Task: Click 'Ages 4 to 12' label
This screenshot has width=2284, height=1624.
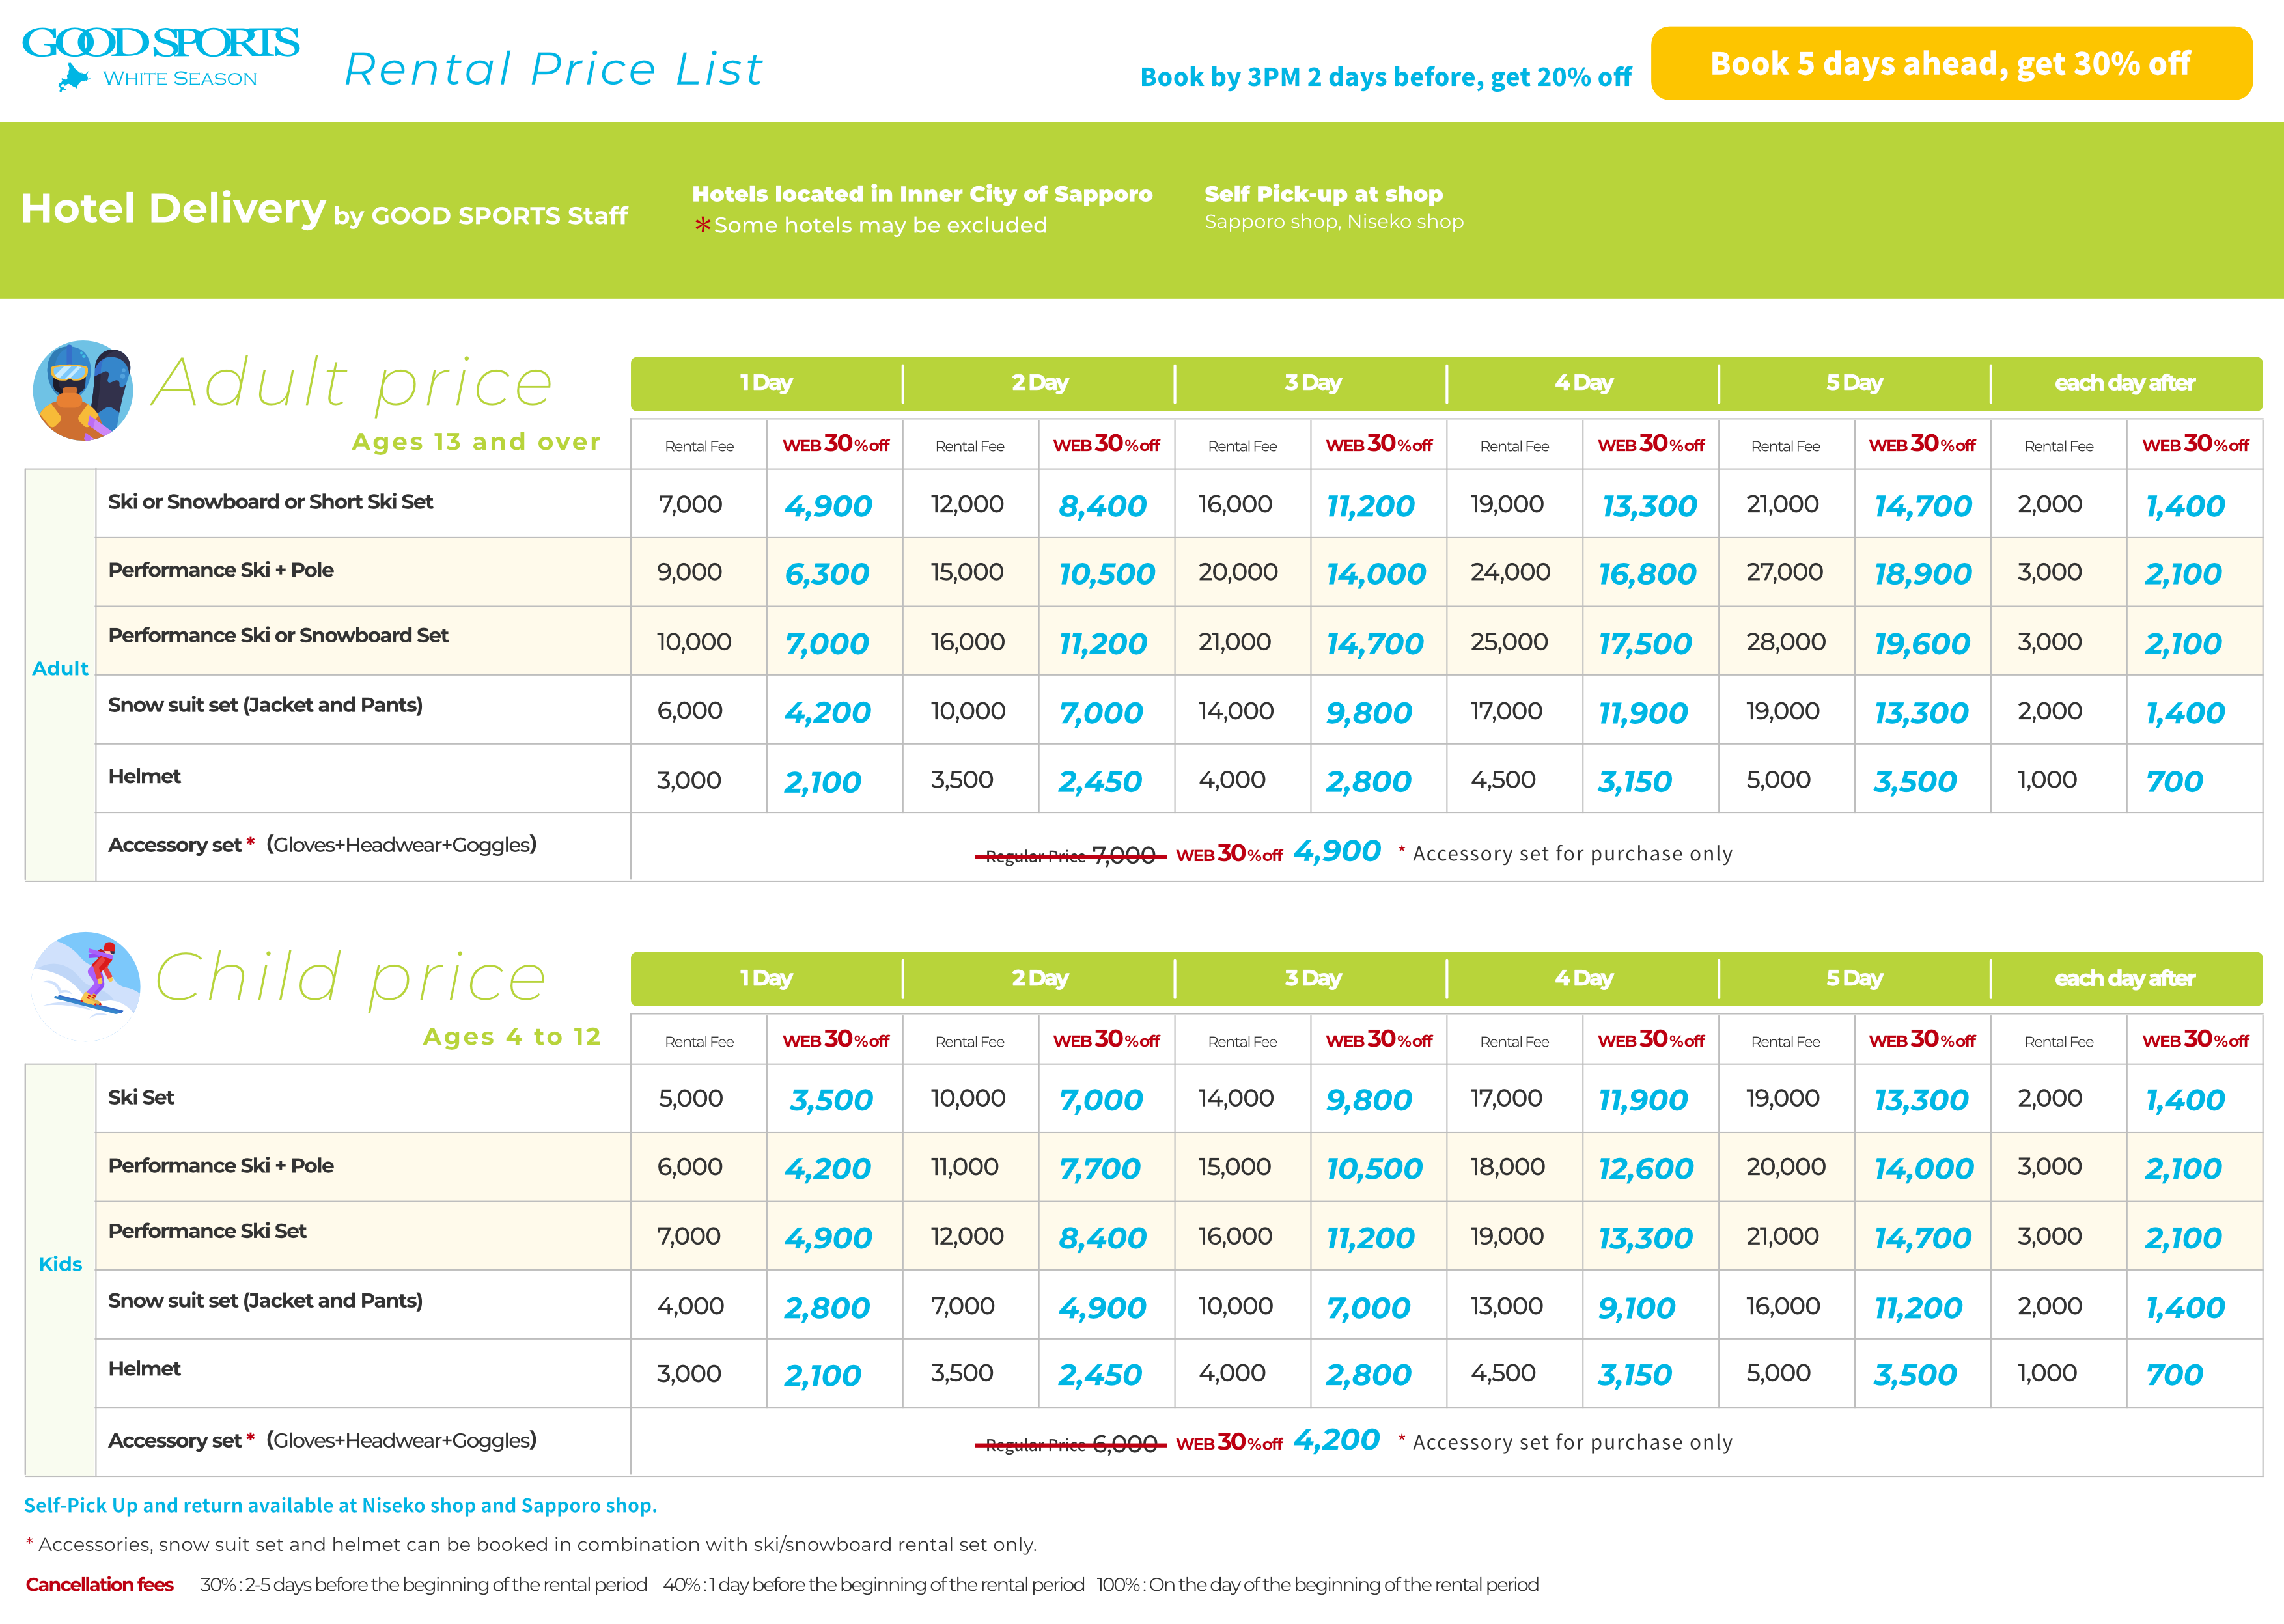Action: tap(512, 1037)
